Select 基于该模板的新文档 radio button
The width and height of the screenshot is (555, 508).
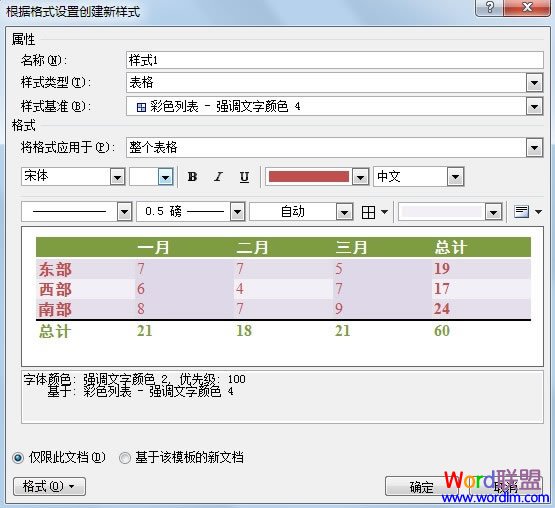pos(125,458)
